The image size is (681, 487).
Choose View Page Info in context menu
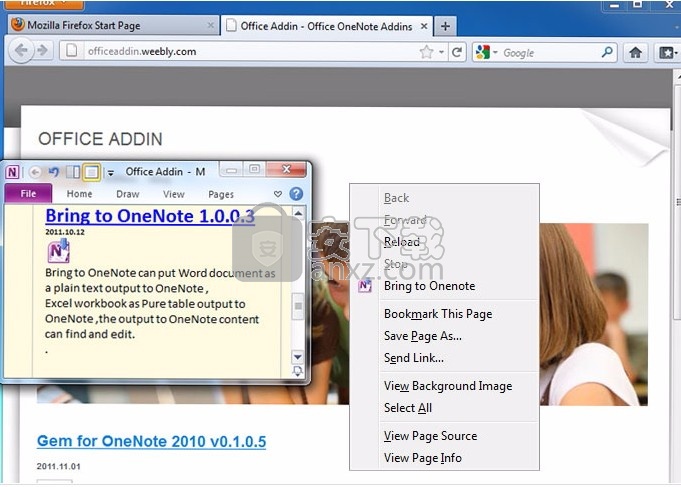click(x=444, y=458)
